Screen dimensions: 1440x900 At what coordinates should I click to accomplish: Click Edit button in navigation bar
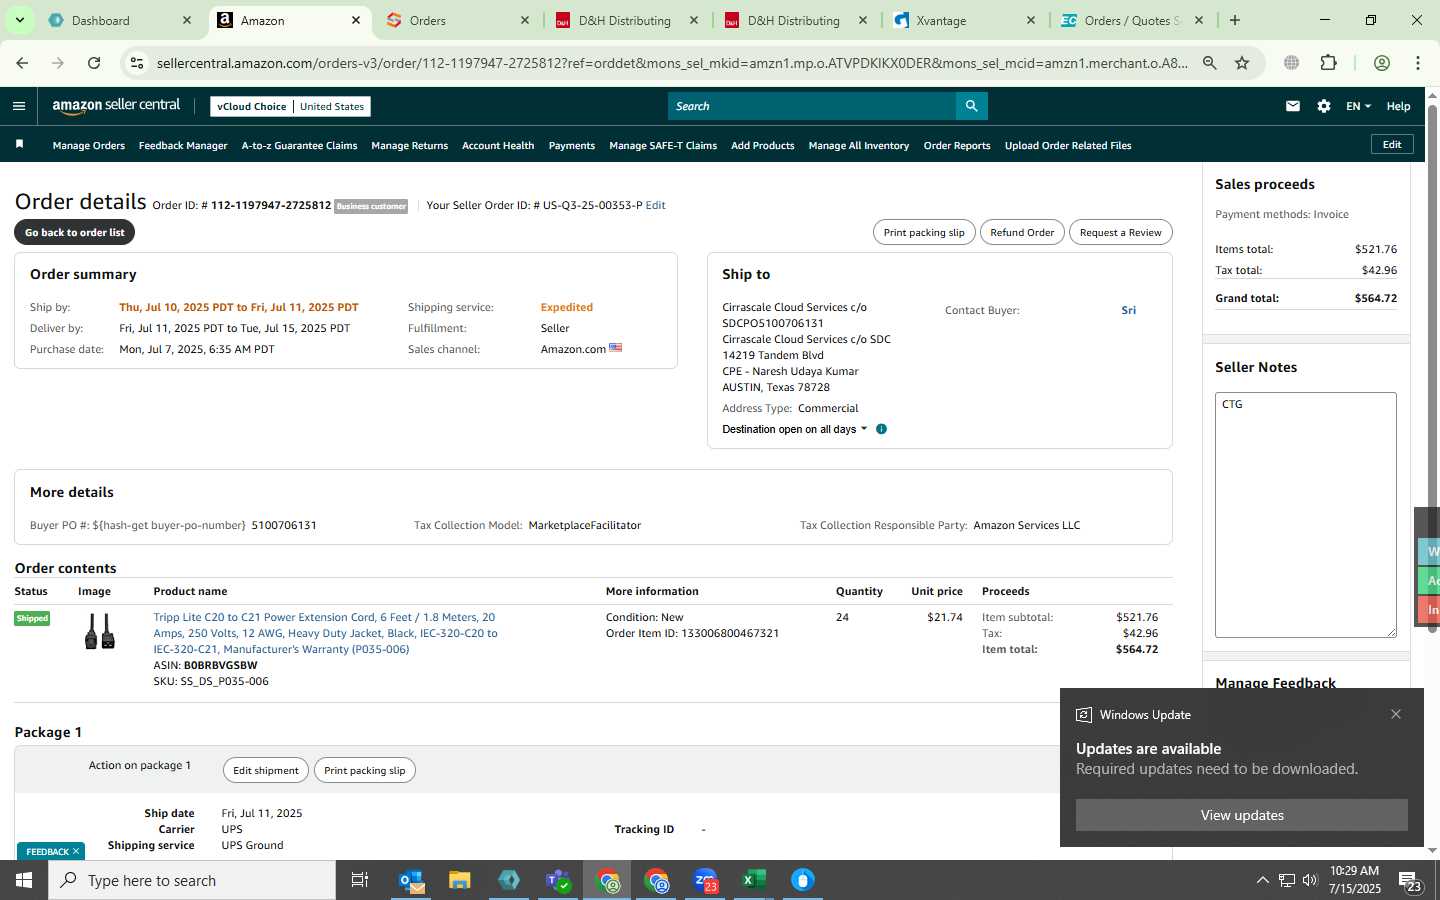[1392, 145]
